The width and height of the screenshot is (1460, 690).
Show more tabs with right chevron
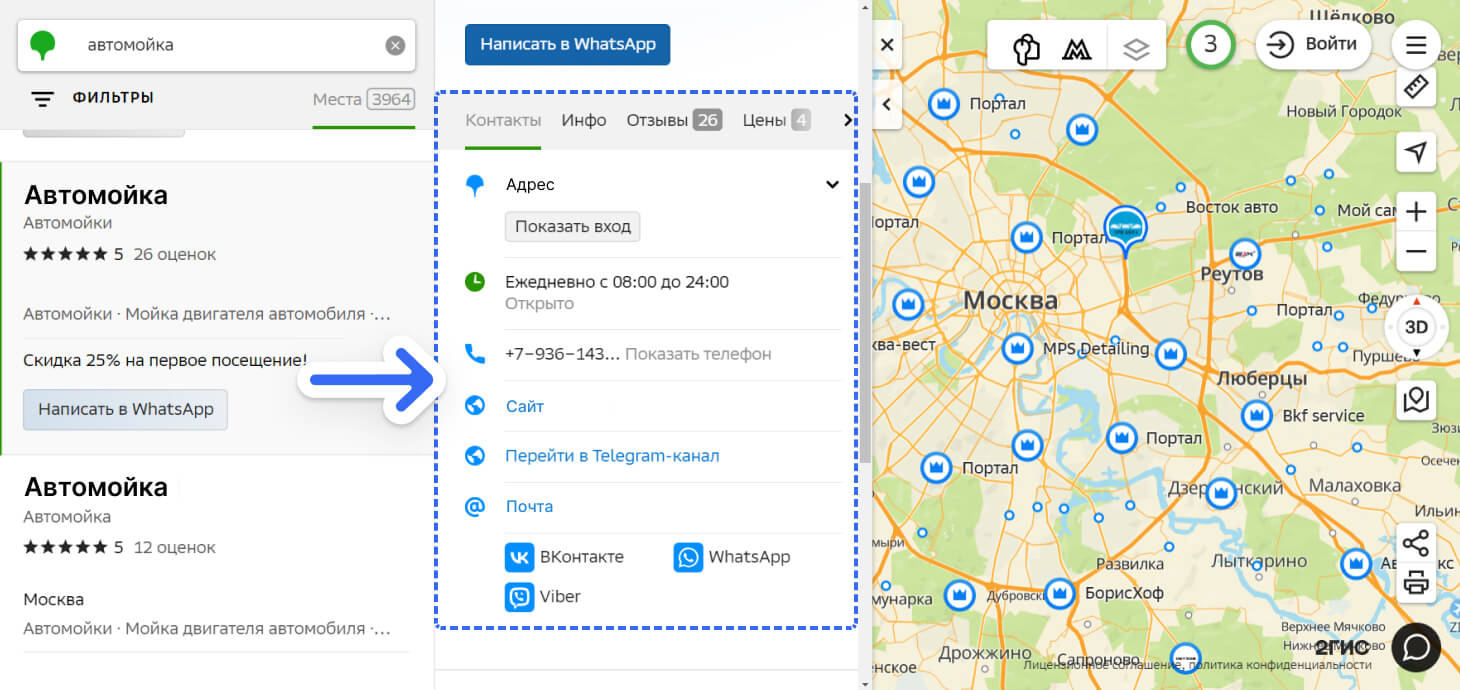(x=847, y=120)
